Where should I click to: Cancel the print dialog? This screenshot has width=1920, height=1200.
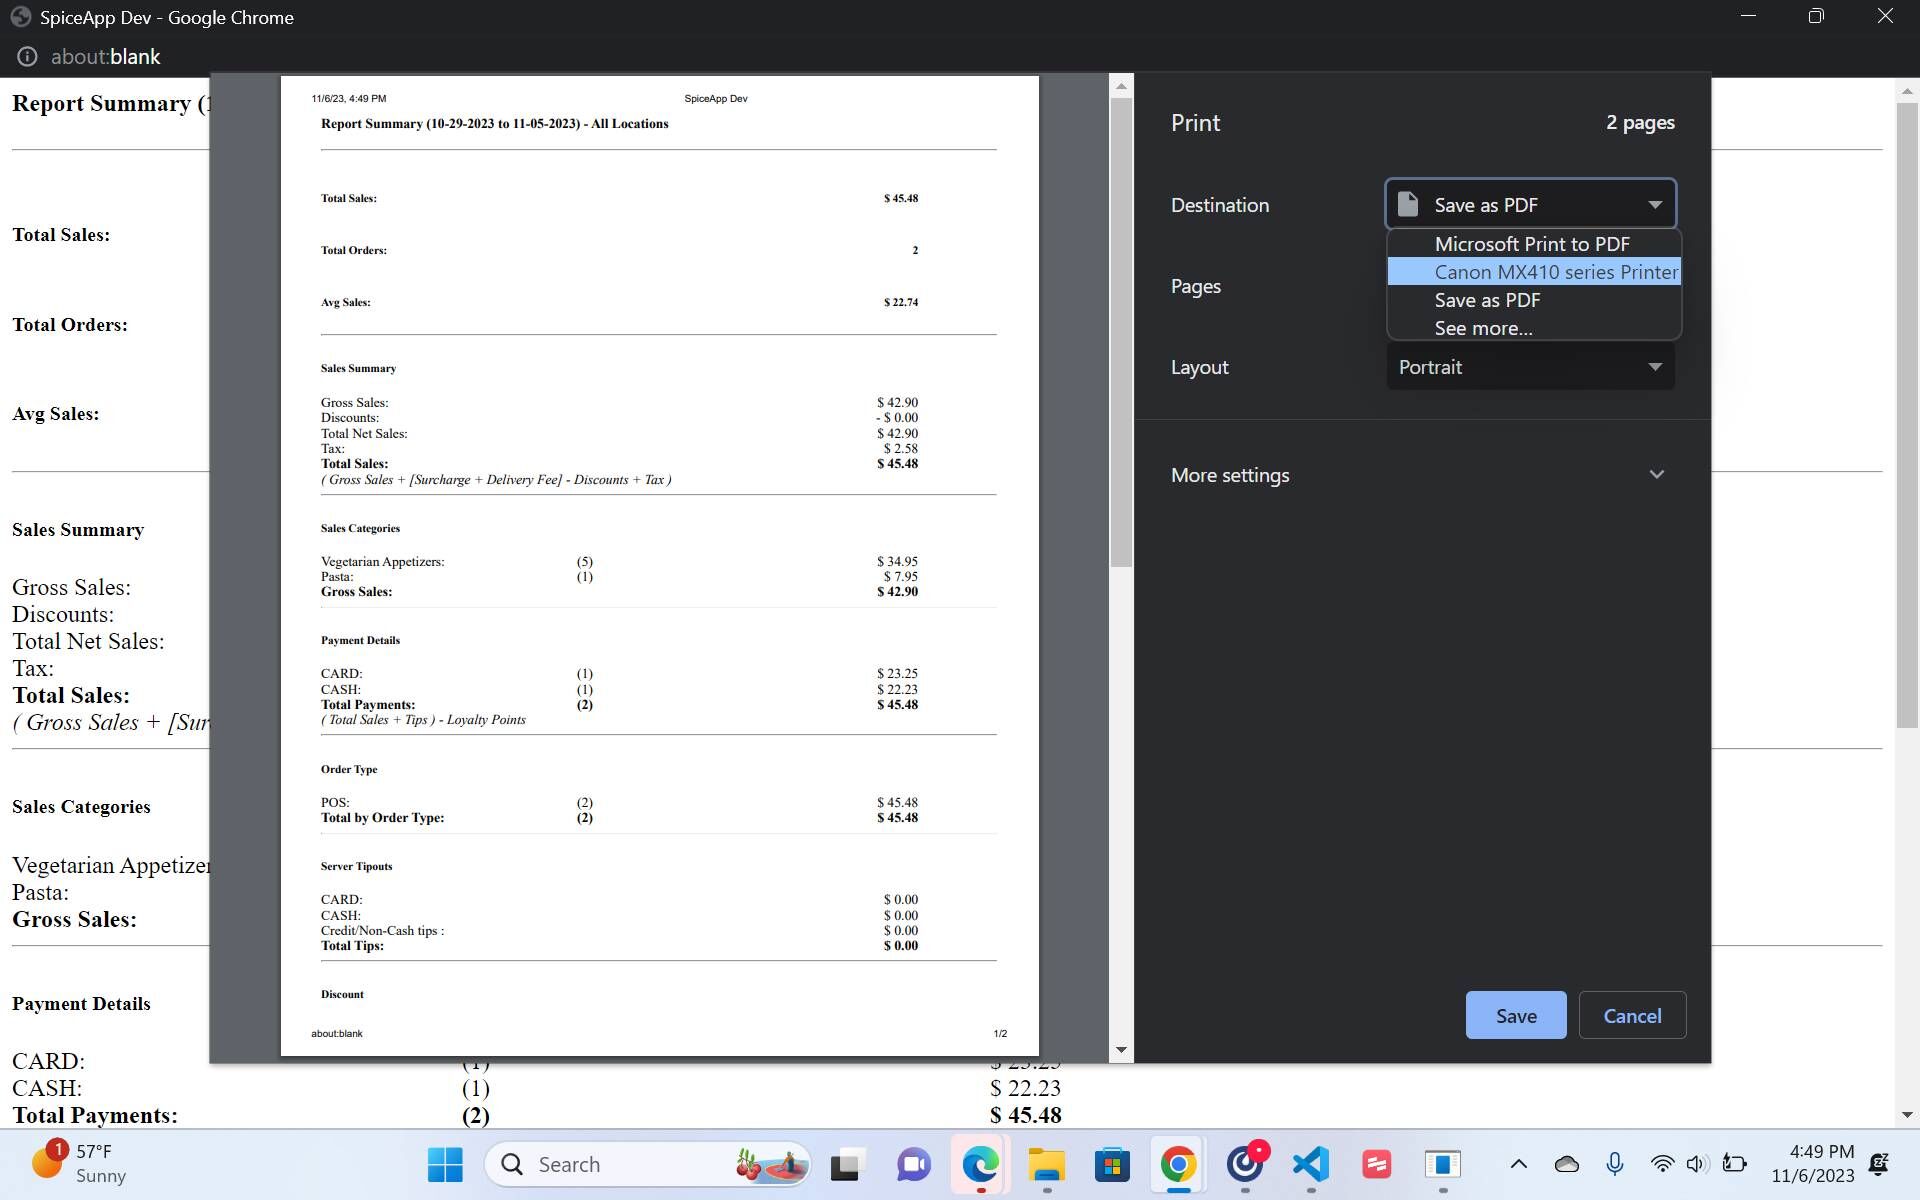coord(1632,1016)
